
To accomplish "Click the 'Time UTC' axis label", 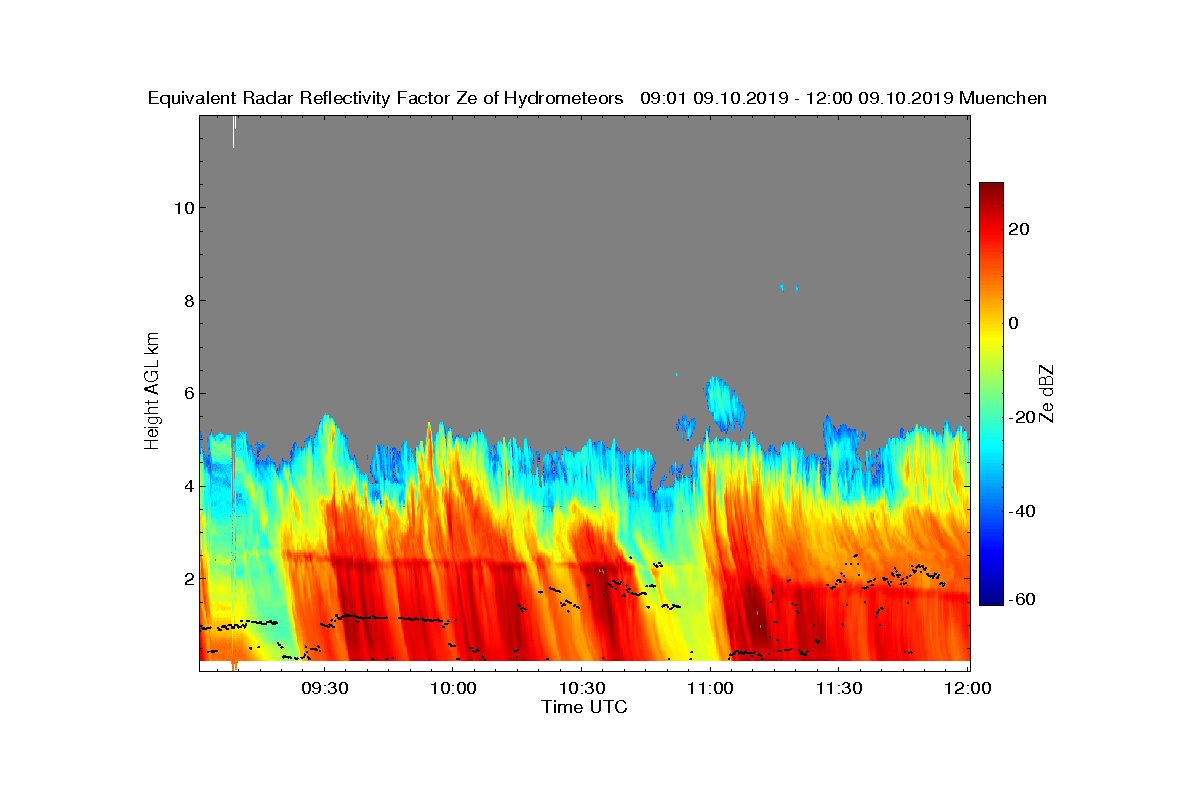I will pos(585,707).
